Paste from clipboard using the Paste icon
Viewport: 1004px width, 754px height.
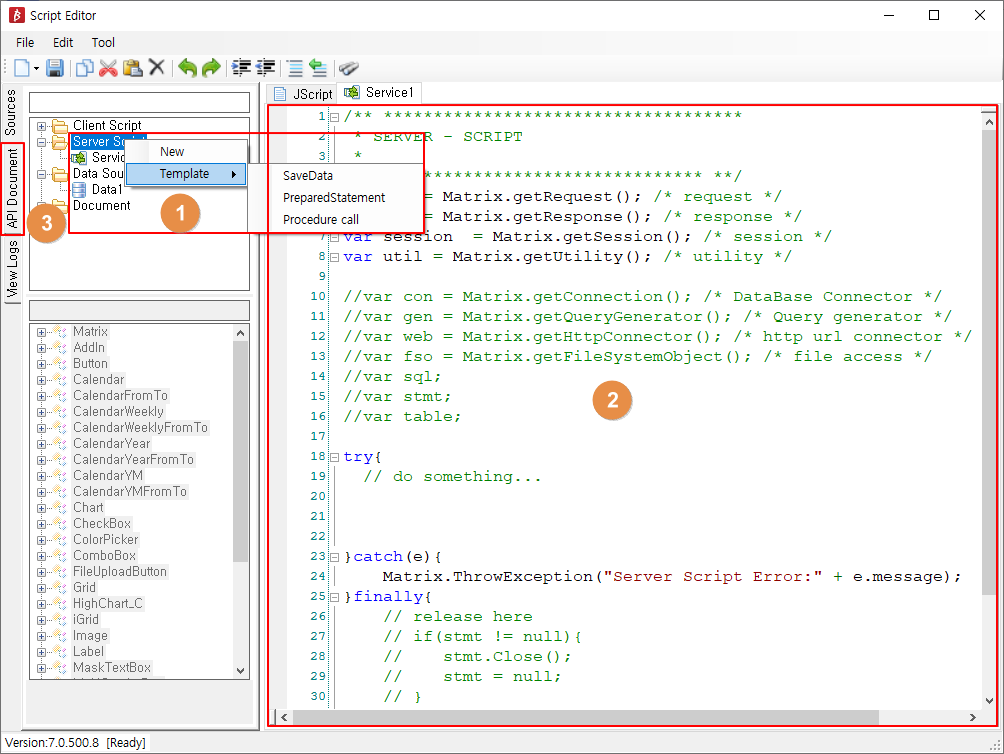pos(133,67)
